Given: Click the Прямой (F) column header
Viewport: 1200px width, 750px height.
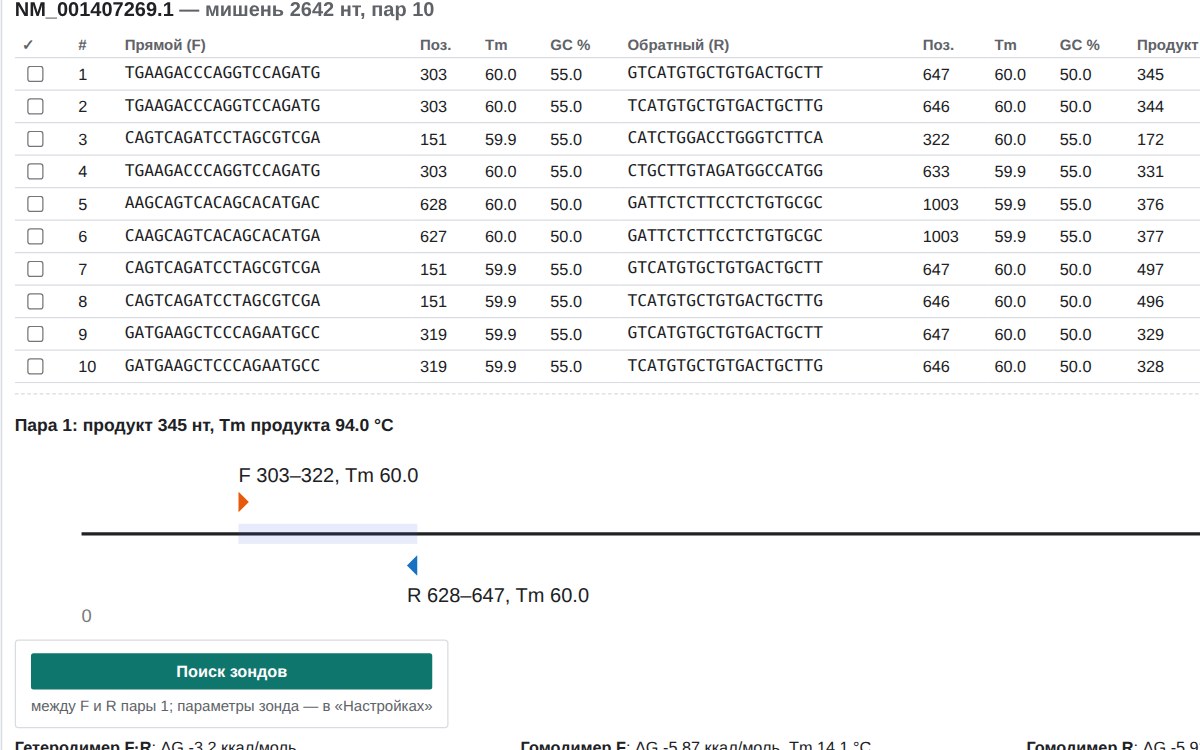Looking at the screenshot, I should pos(165,45).
